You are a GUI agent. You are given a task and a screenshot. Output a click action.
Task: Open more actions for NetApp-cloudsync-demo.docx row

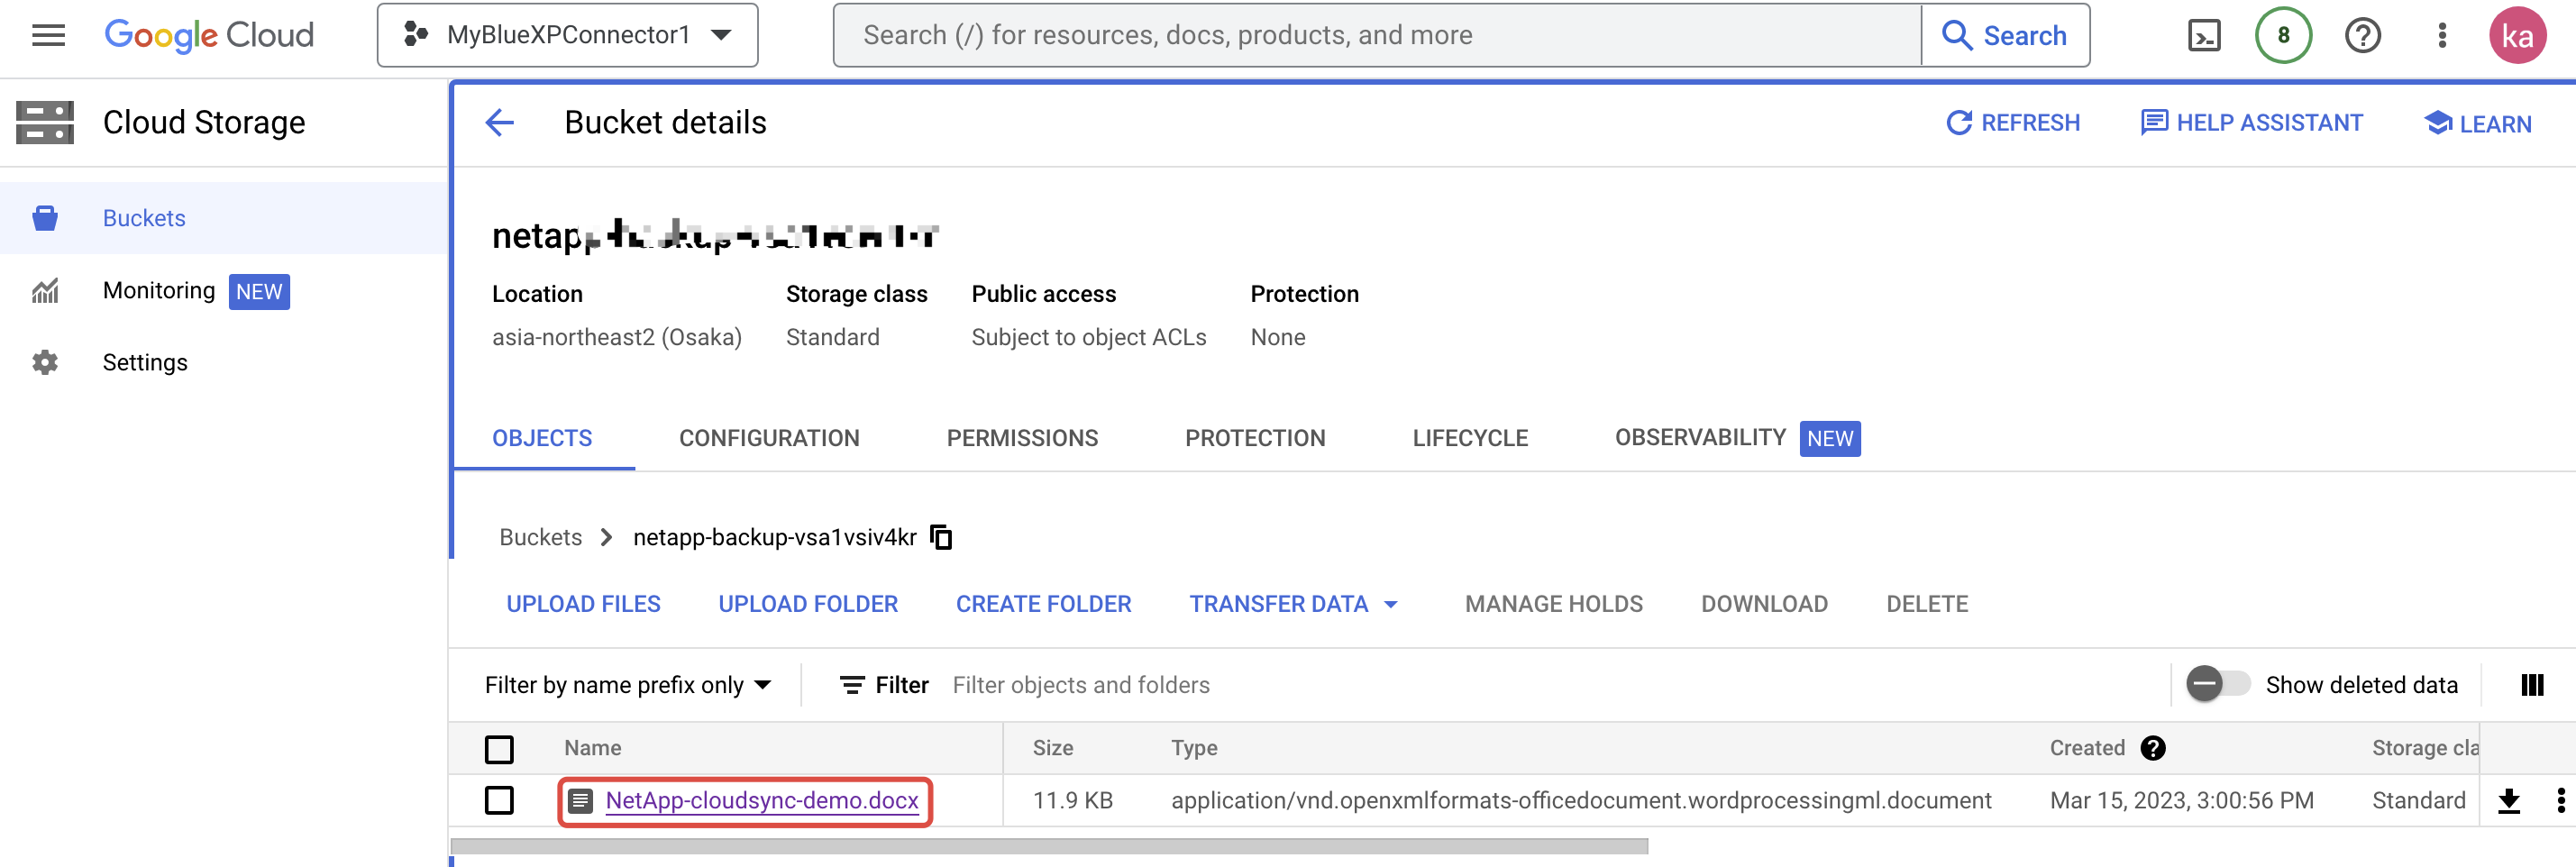click(2560, 800)
